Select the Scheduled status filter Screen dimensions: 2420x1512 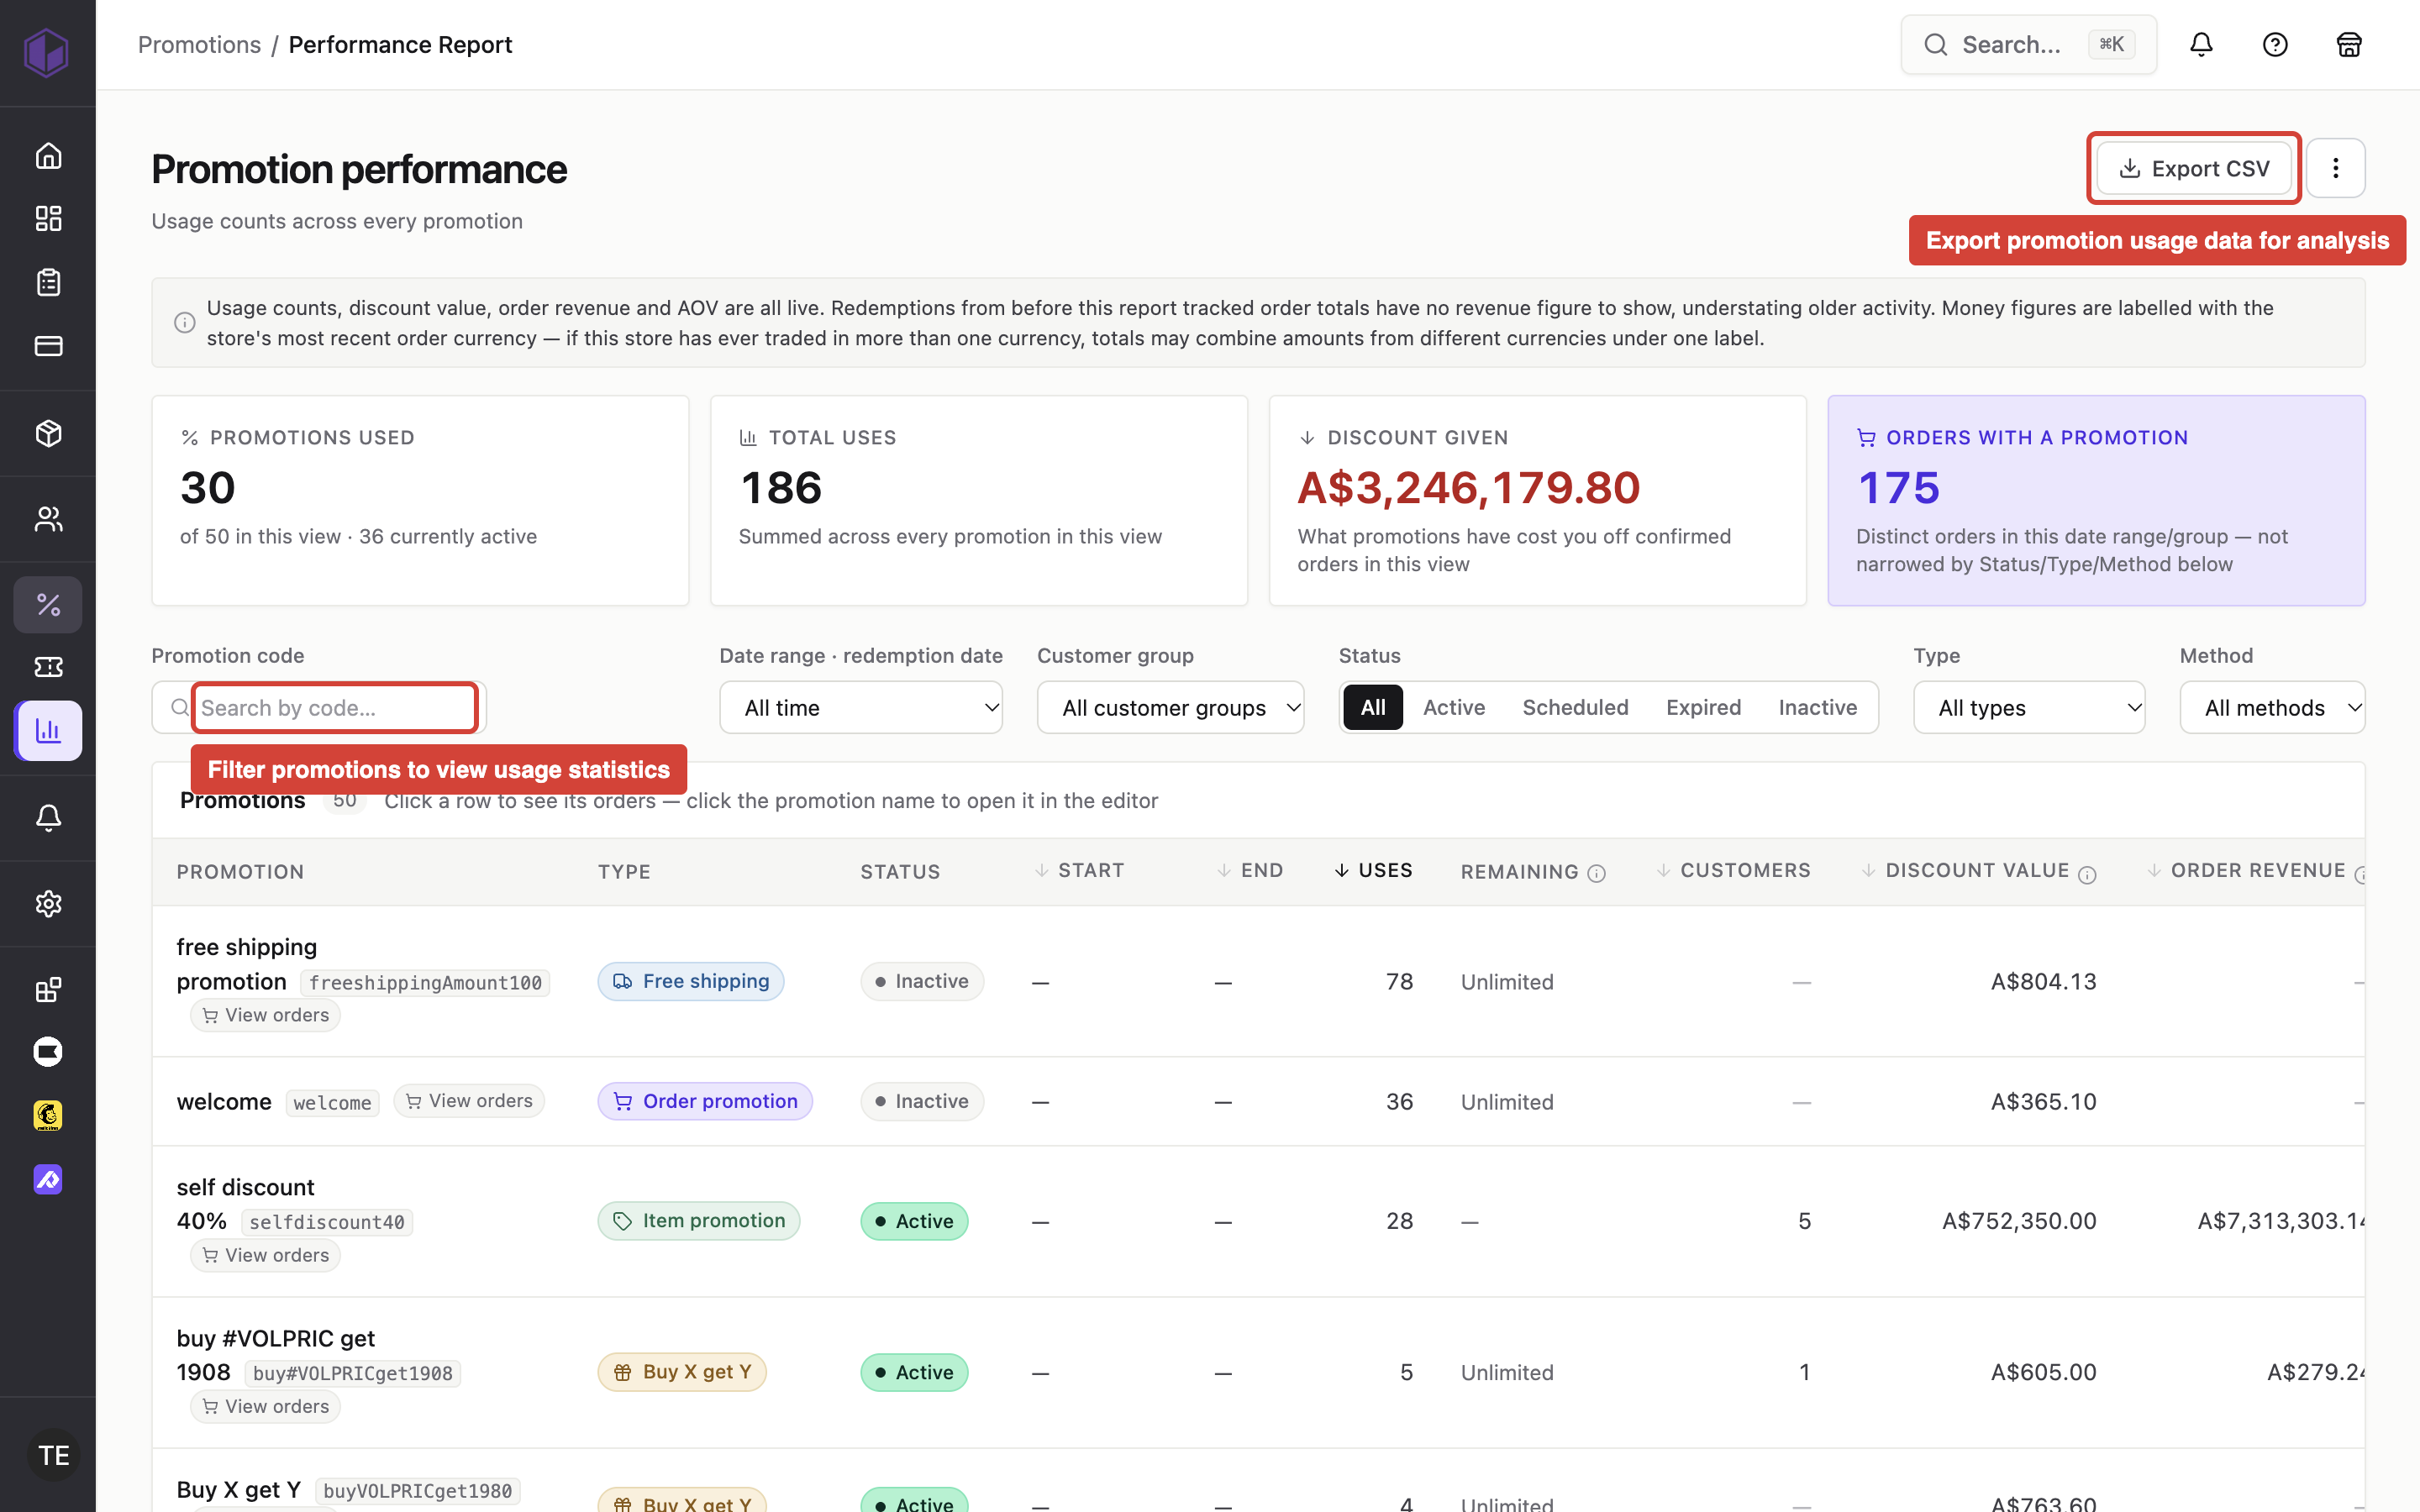click(1575, 708)
